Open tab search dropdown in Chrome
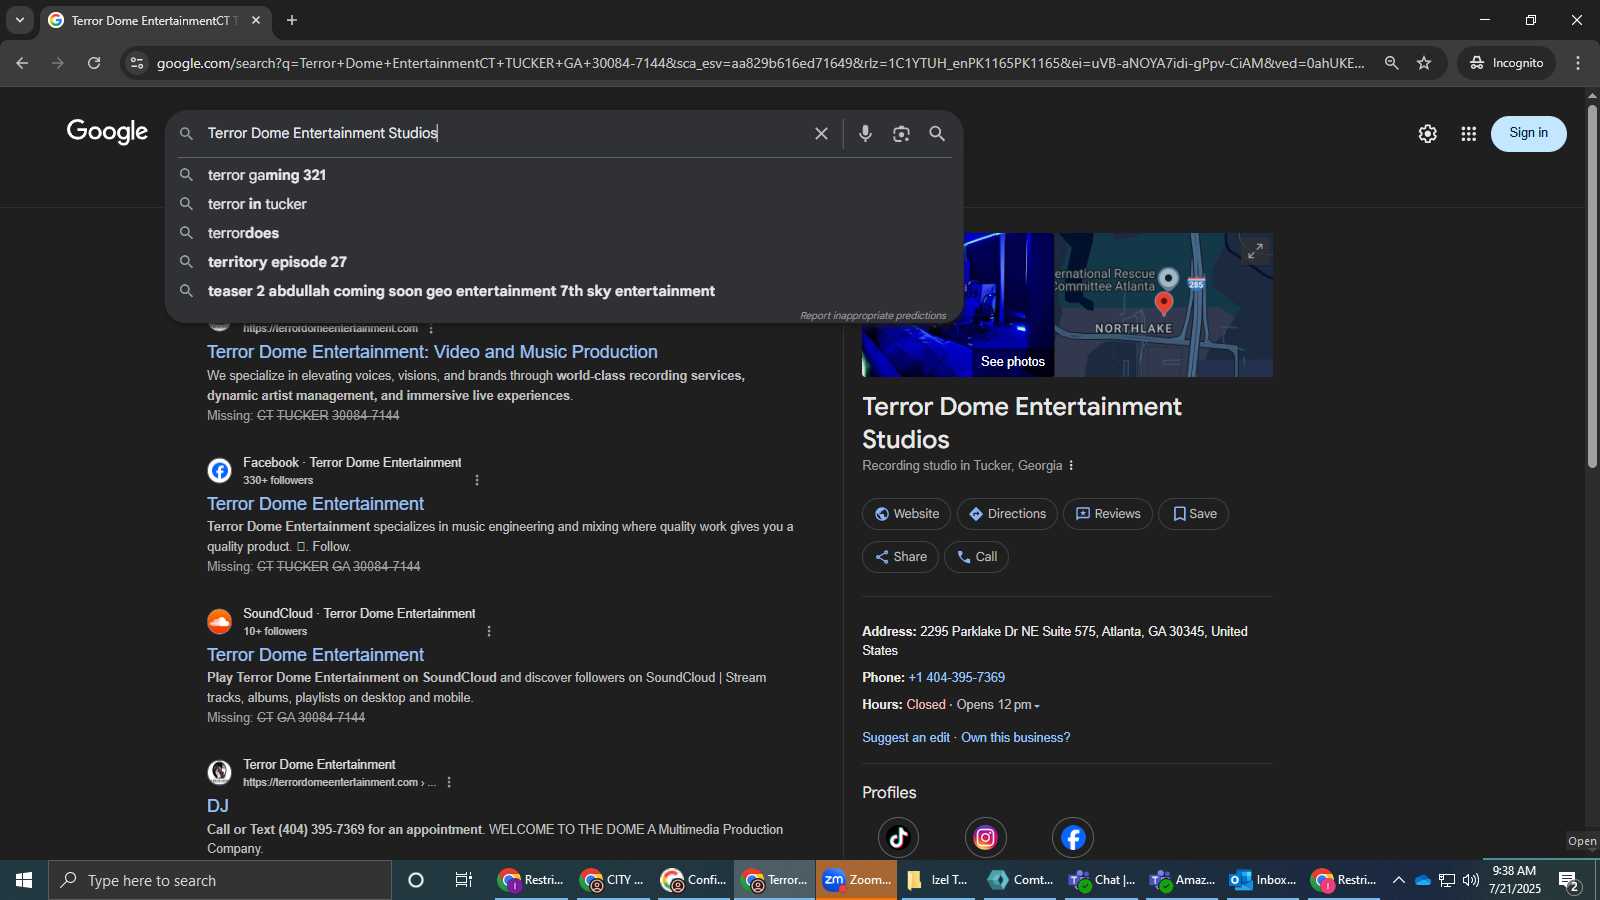This screenshot has width=1600, height=900. (19, 20)
